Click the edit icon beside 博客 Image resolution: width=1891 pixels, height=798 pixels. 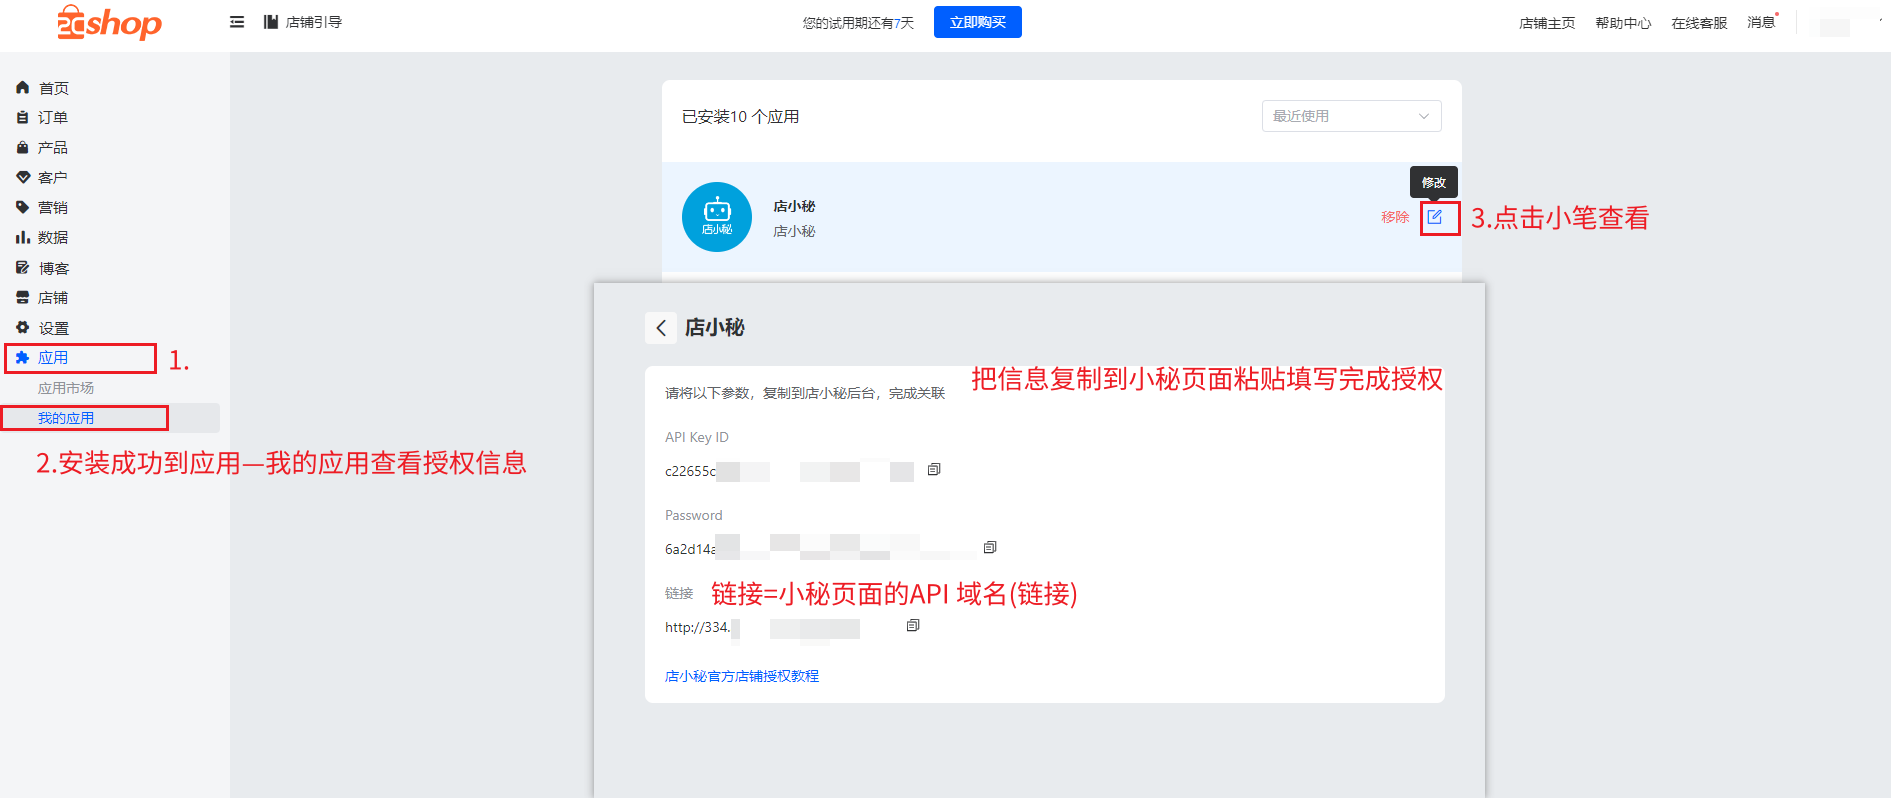22,268
